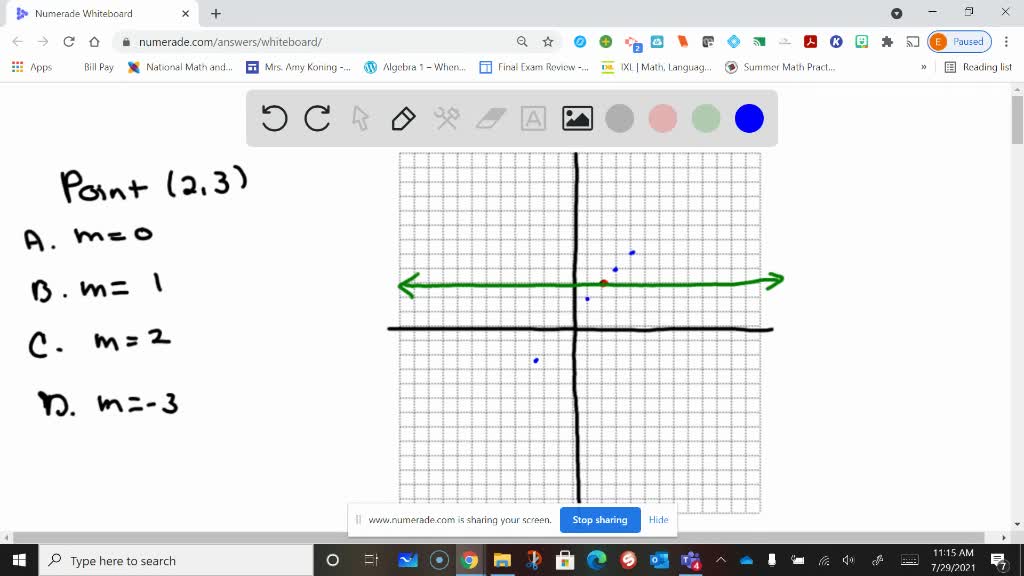
Task: Select the blue color swatch
Action: [748, 118]
